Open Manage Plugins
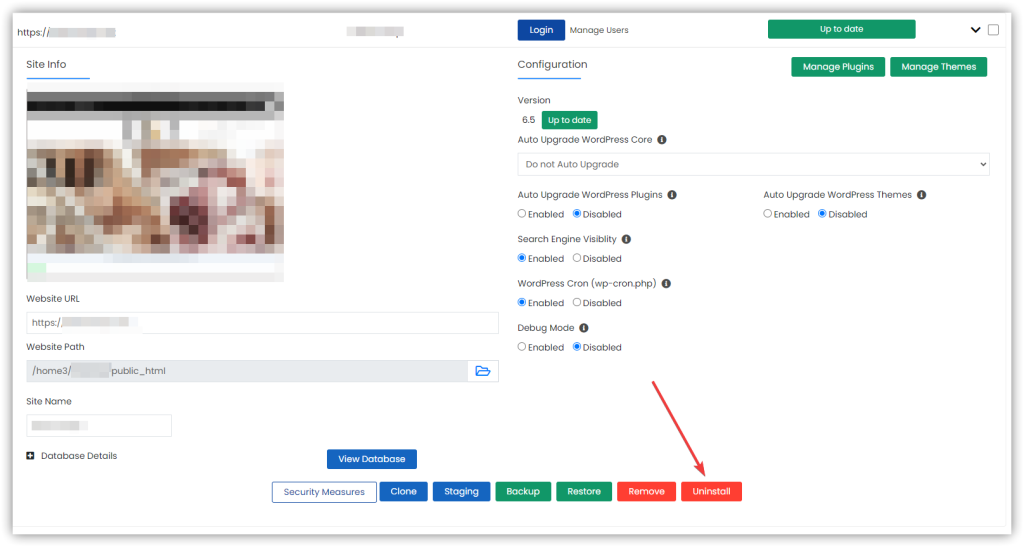This screenshot has width=1024, height=547. (838, 67)
